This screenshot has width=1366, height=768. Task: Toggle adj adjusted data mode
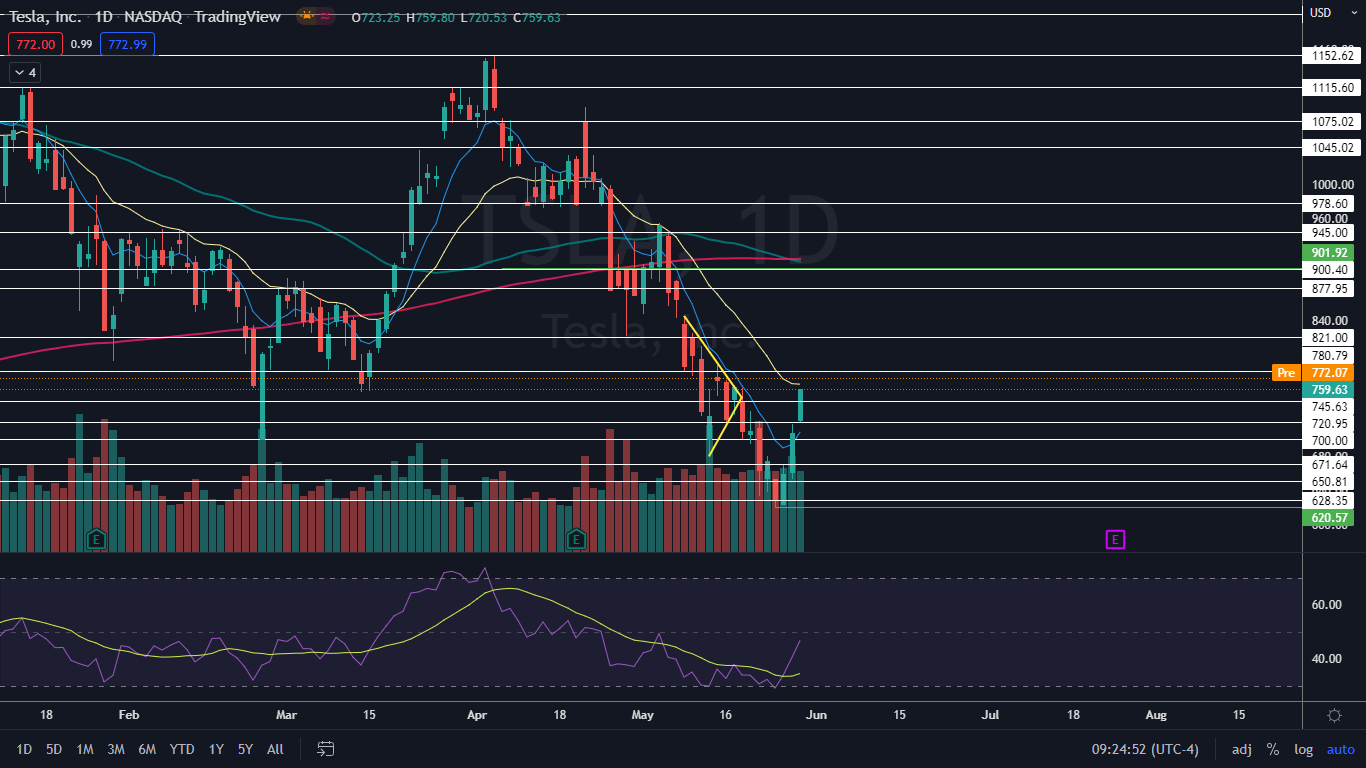pos(1241,749)
